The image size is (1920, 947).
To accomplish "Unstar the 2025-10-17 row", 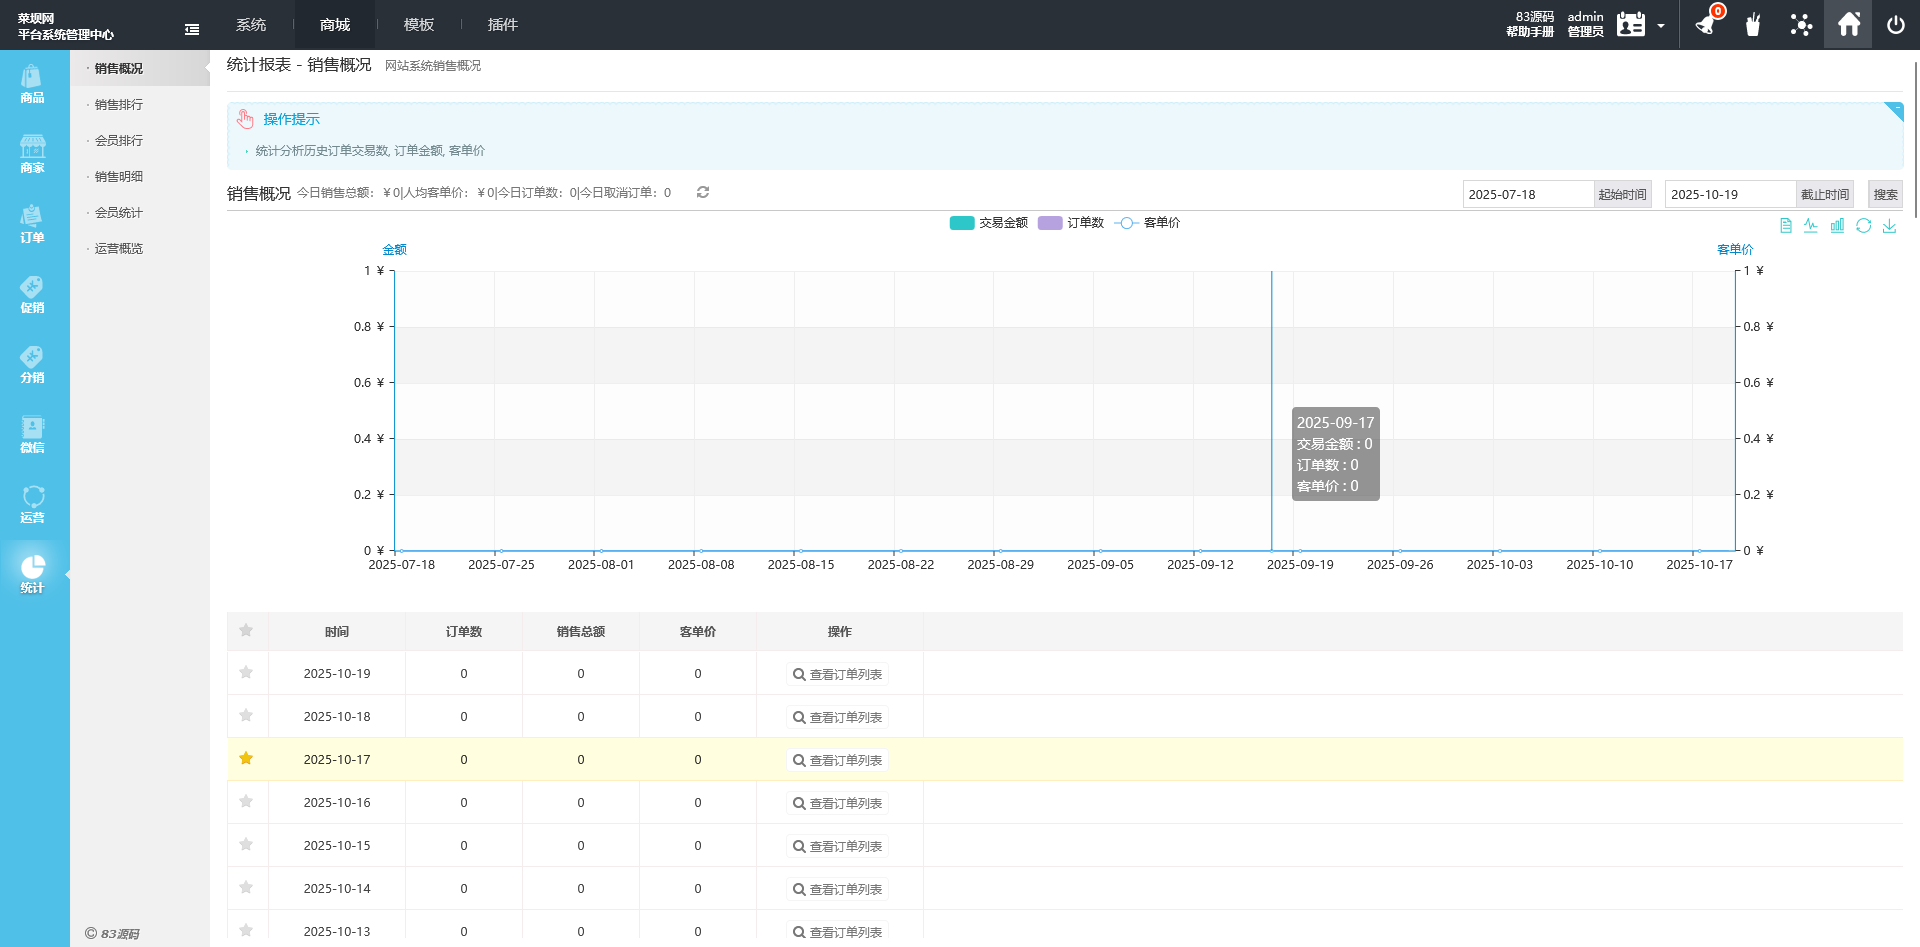I will point(246,758).
